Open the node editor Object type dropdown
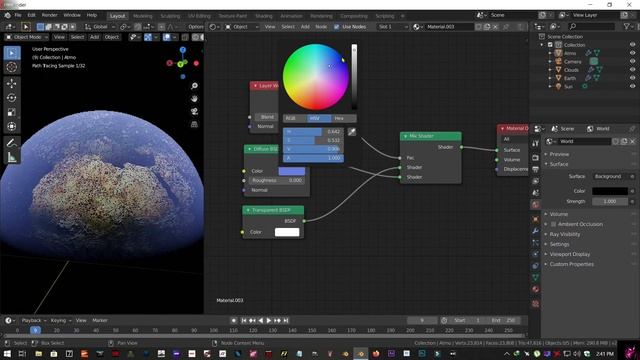This screenshot has height=360, width=640. point(241,27)
